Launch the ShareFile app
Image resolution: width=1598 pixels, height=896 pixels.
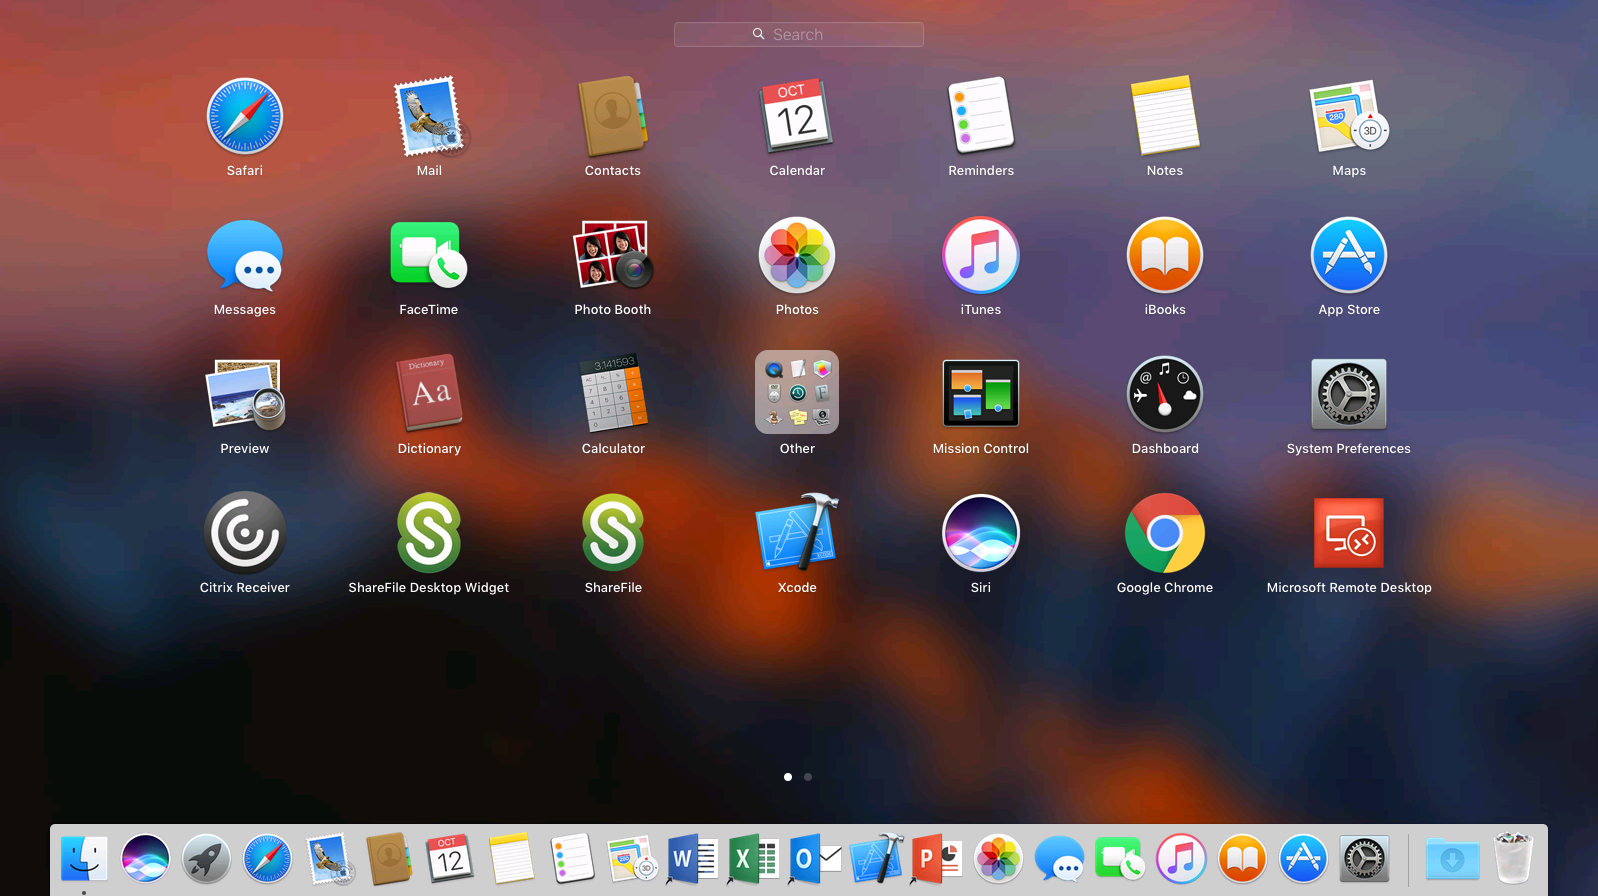point(613,533)
